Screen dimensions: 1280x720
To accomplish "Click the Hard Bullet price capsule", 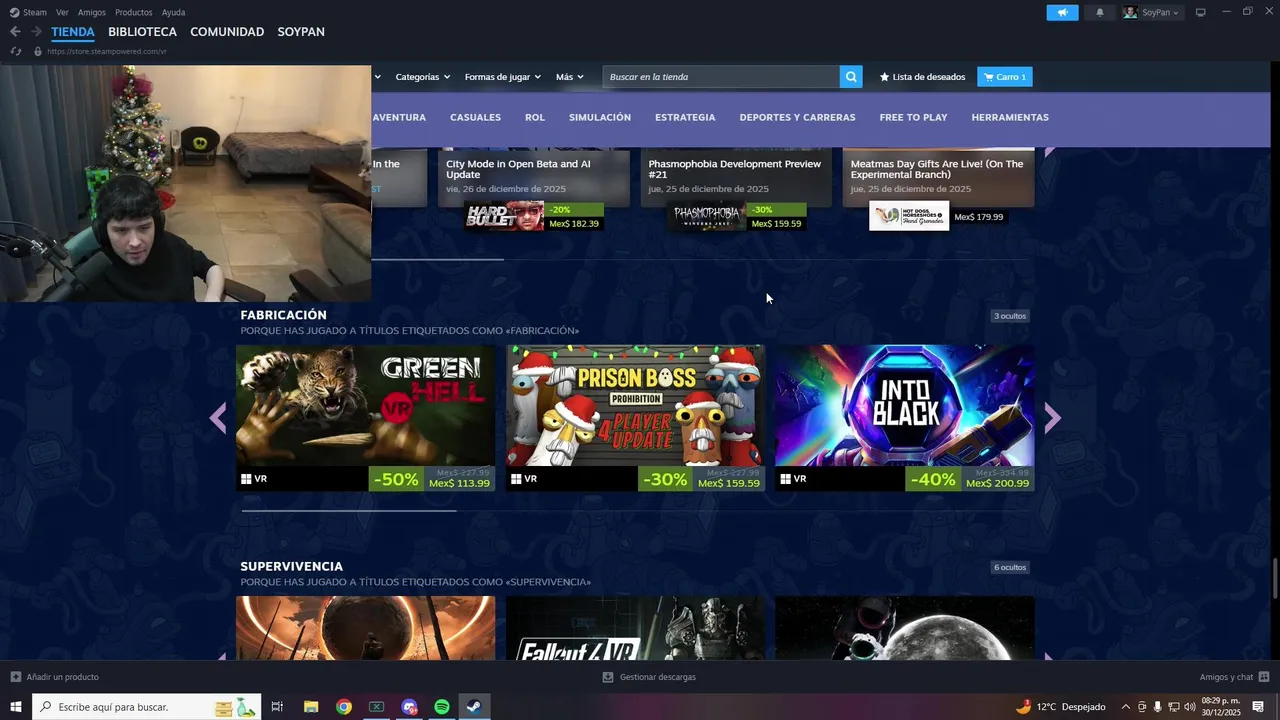I will 534,216.
